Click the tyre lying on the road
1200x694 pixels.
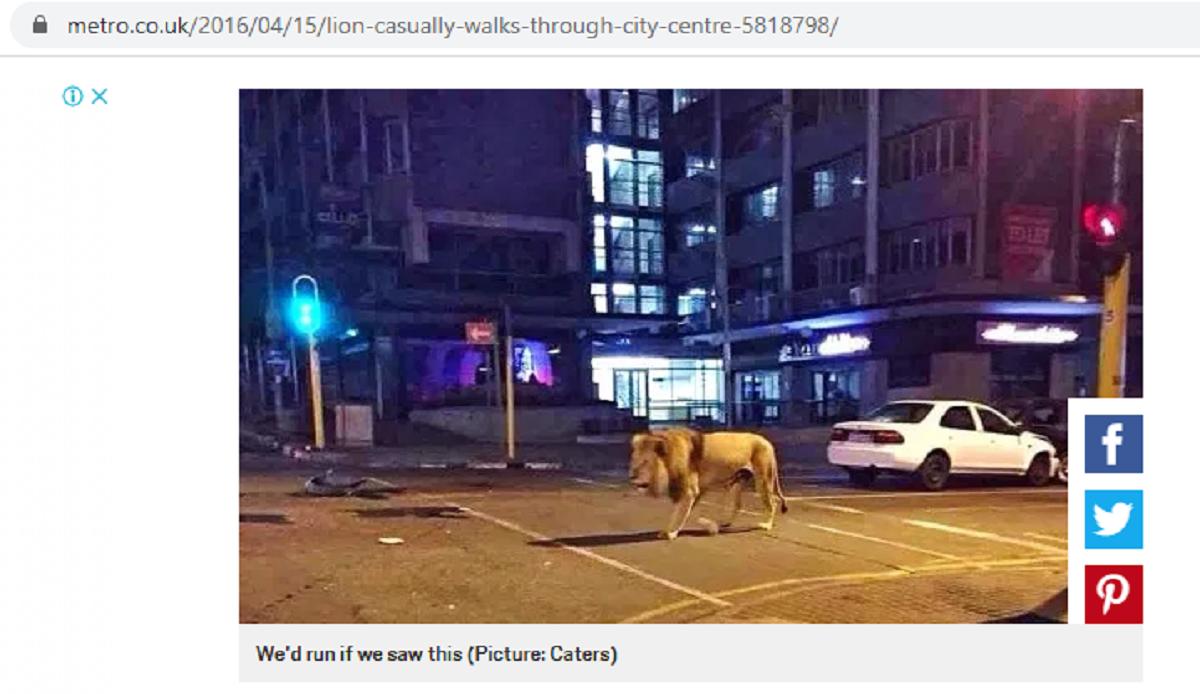tap(336, 485)
